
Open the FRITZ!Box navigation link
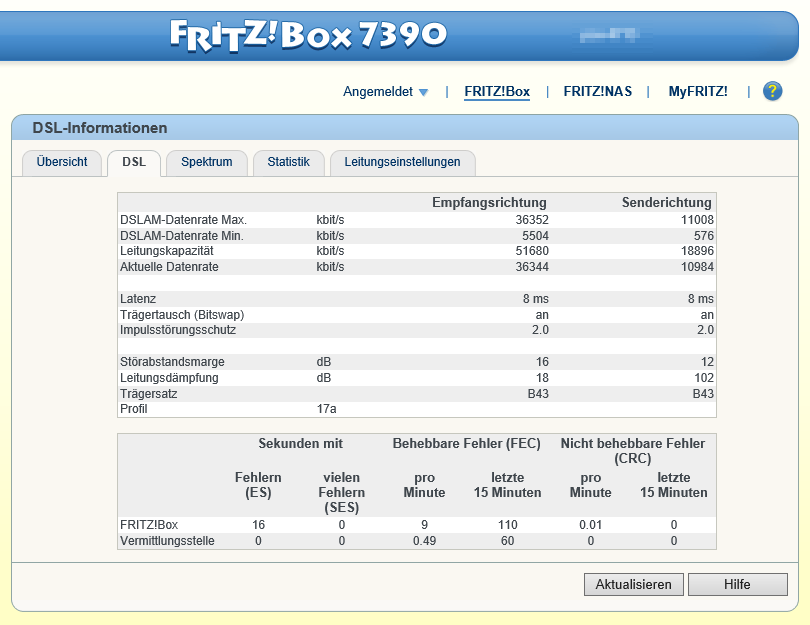pos(497,92)
